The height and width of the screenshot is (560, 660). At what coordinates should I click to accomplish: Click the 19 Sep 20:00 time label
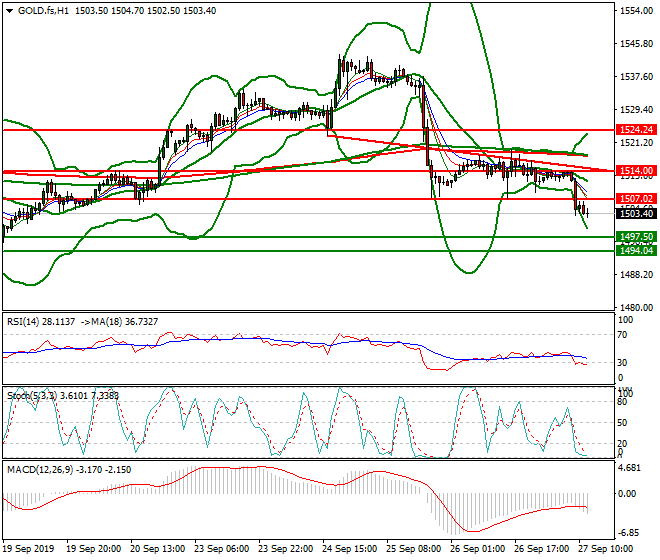(x=94, y=549)
